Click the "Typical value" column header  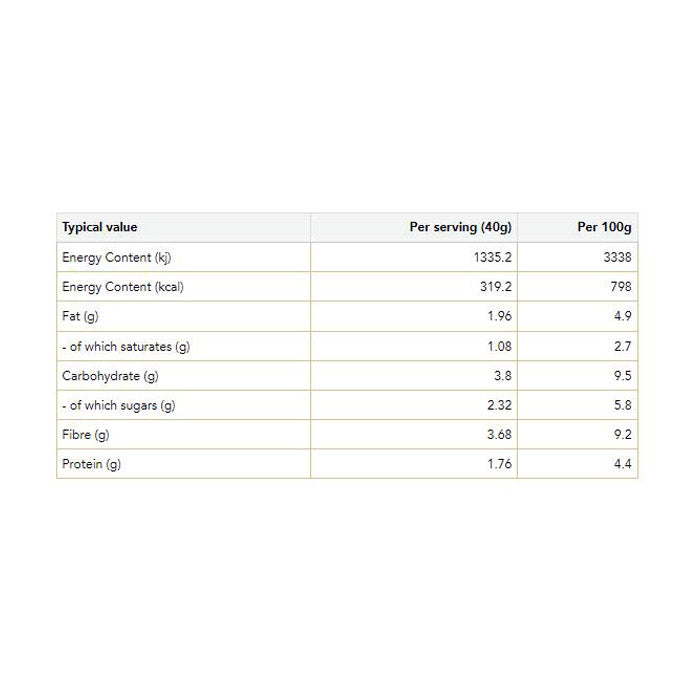[100, 227]
